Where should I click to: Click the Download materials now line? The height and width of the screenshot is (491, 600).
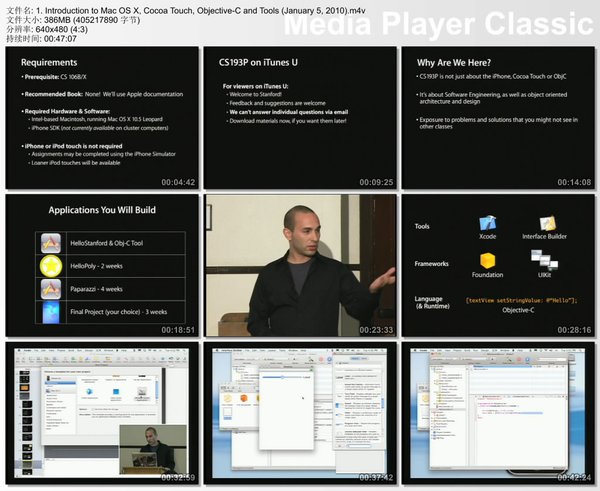pos(287,121)
